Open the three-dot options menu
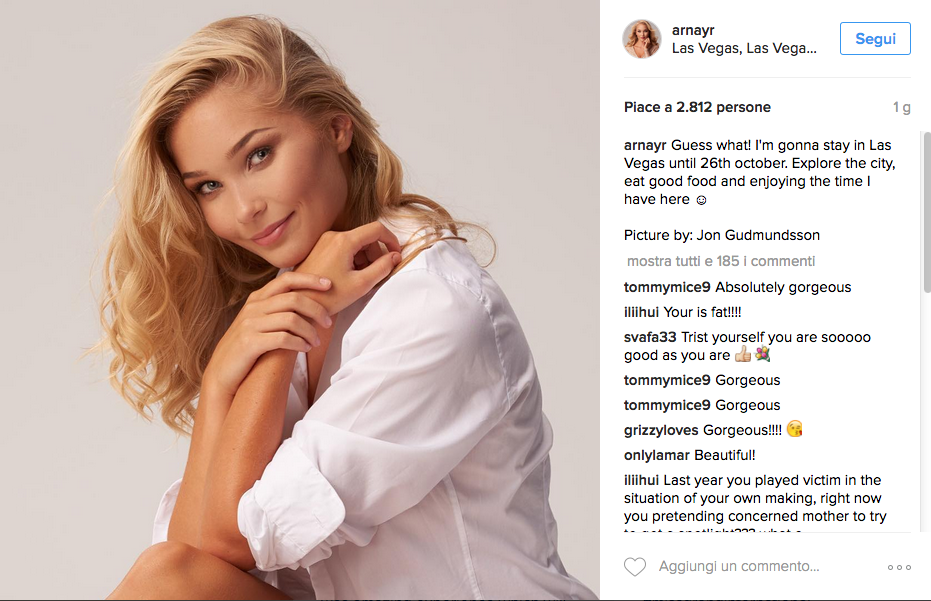931x601 pixels. tap(900, 567)
